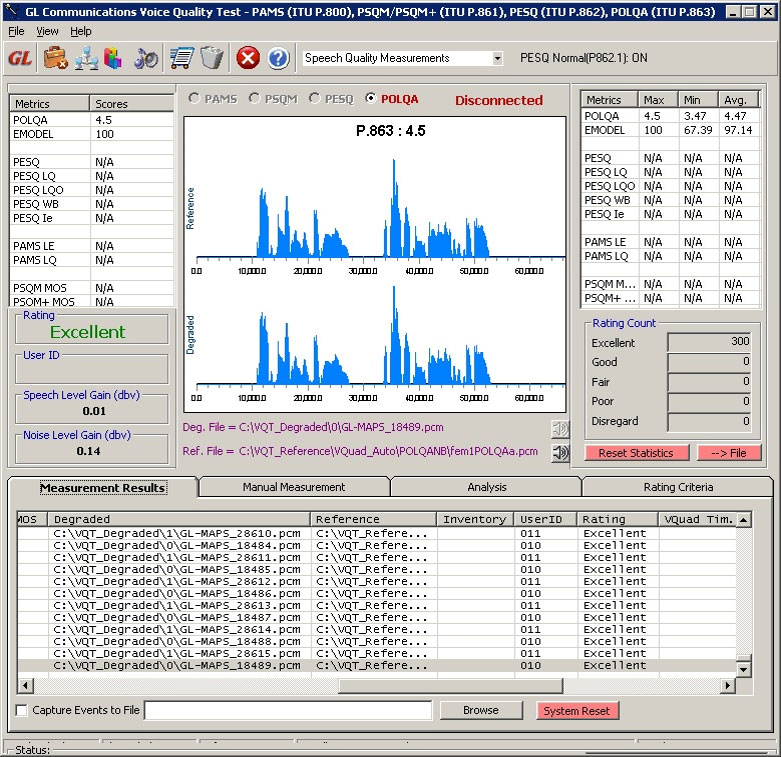The height and width of the screenshot is (757, 781).
Task: Click the System Reset button
Action: pos(577,711)
